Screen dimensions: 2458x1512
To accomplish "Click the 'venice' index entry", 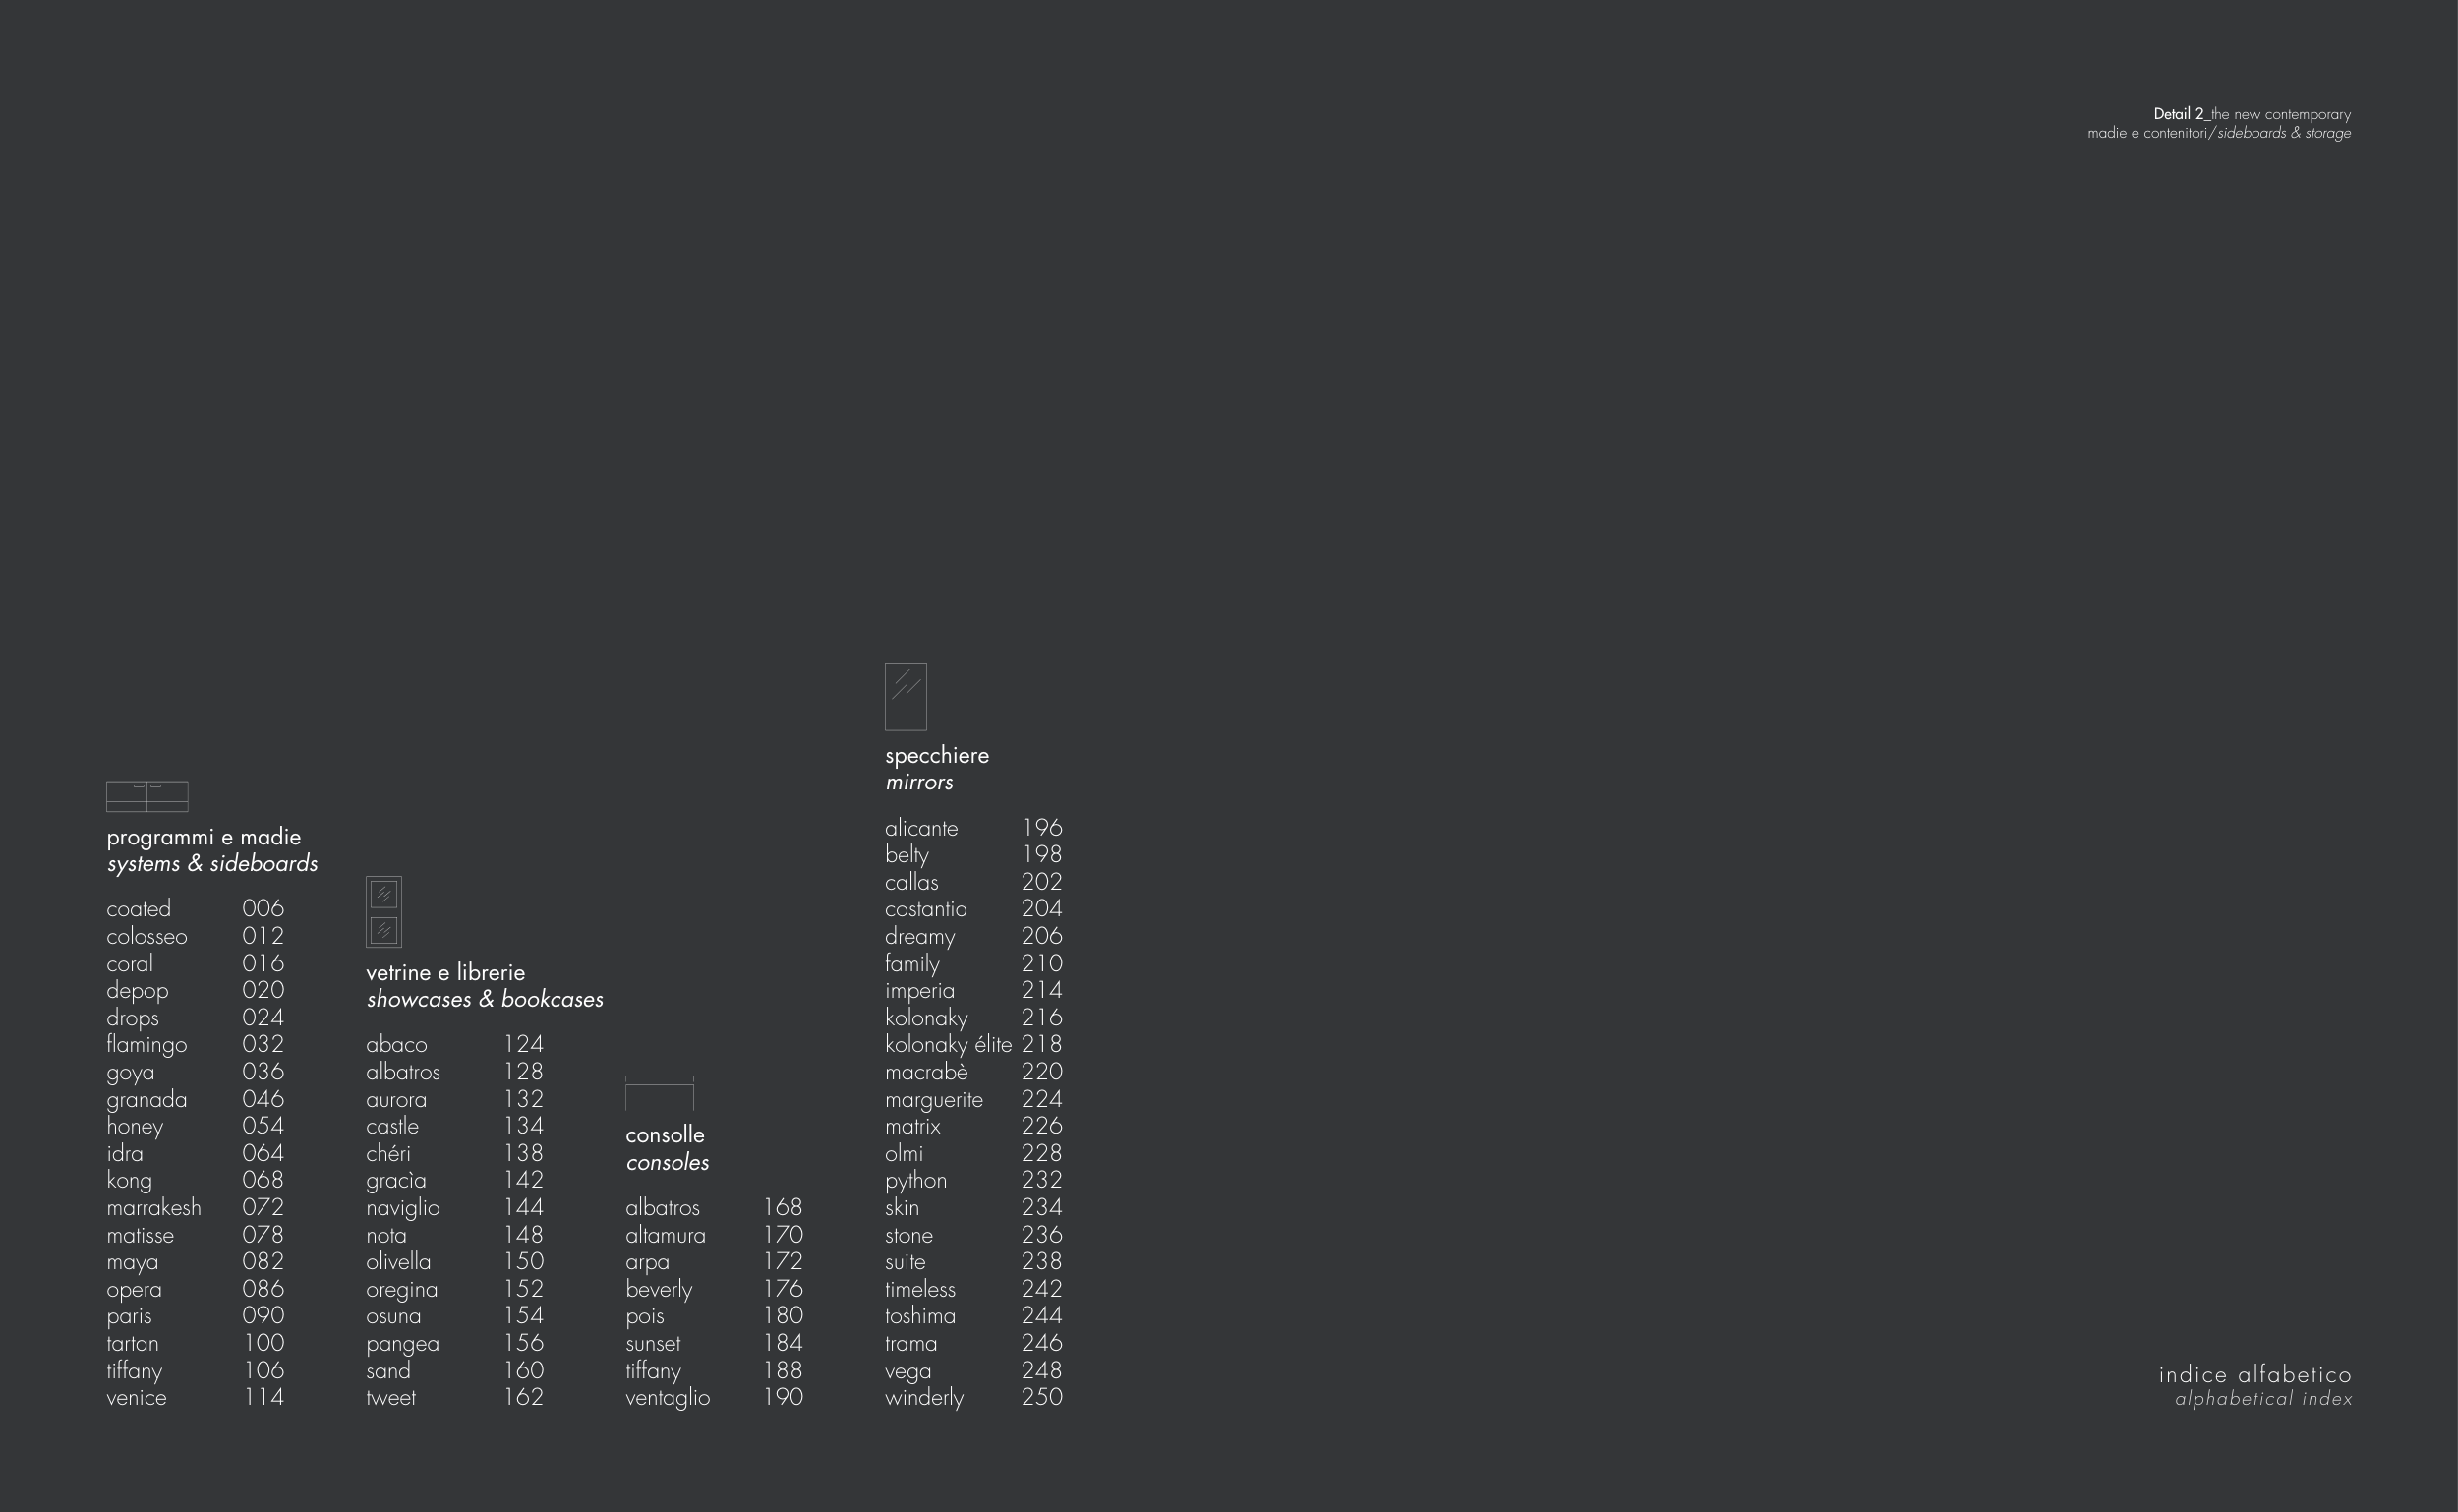I will point(137,1398).
